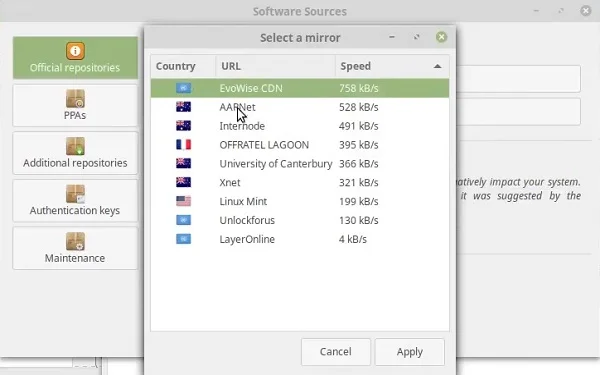Image resolution: width=600 pixels, height=375 pixels.
Task: Click the 4 kB/s speed value
Action: (x=353, y=239)
